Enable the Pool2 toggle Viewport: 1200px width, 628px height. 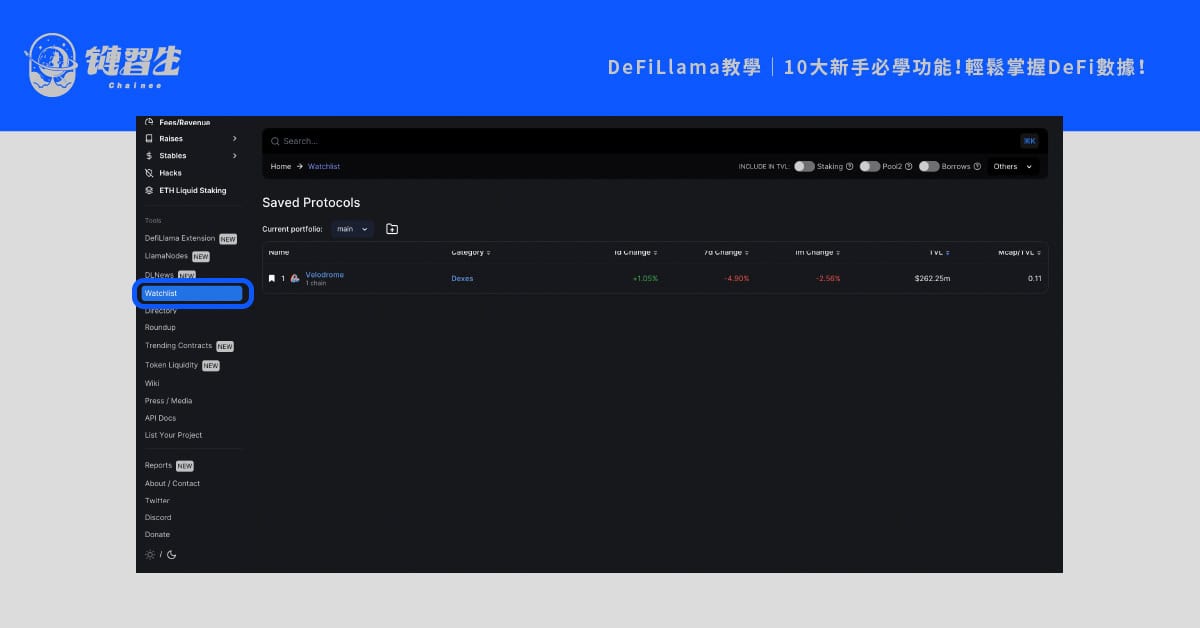click(870, 167)
